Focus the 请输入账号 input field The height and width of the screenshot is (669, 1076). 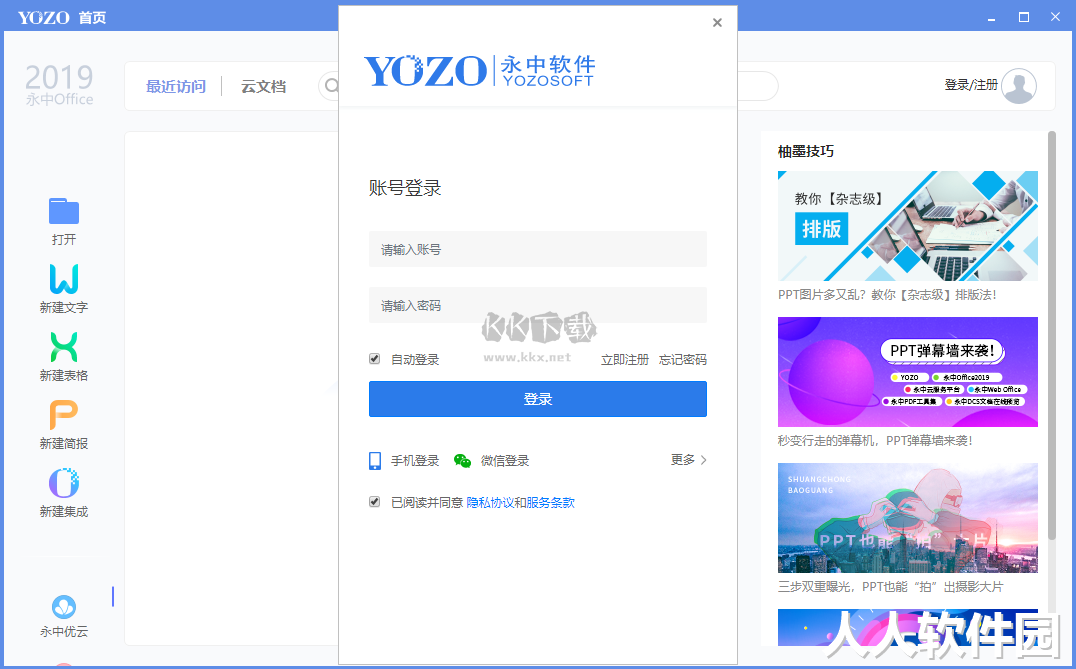pos(538,249)
